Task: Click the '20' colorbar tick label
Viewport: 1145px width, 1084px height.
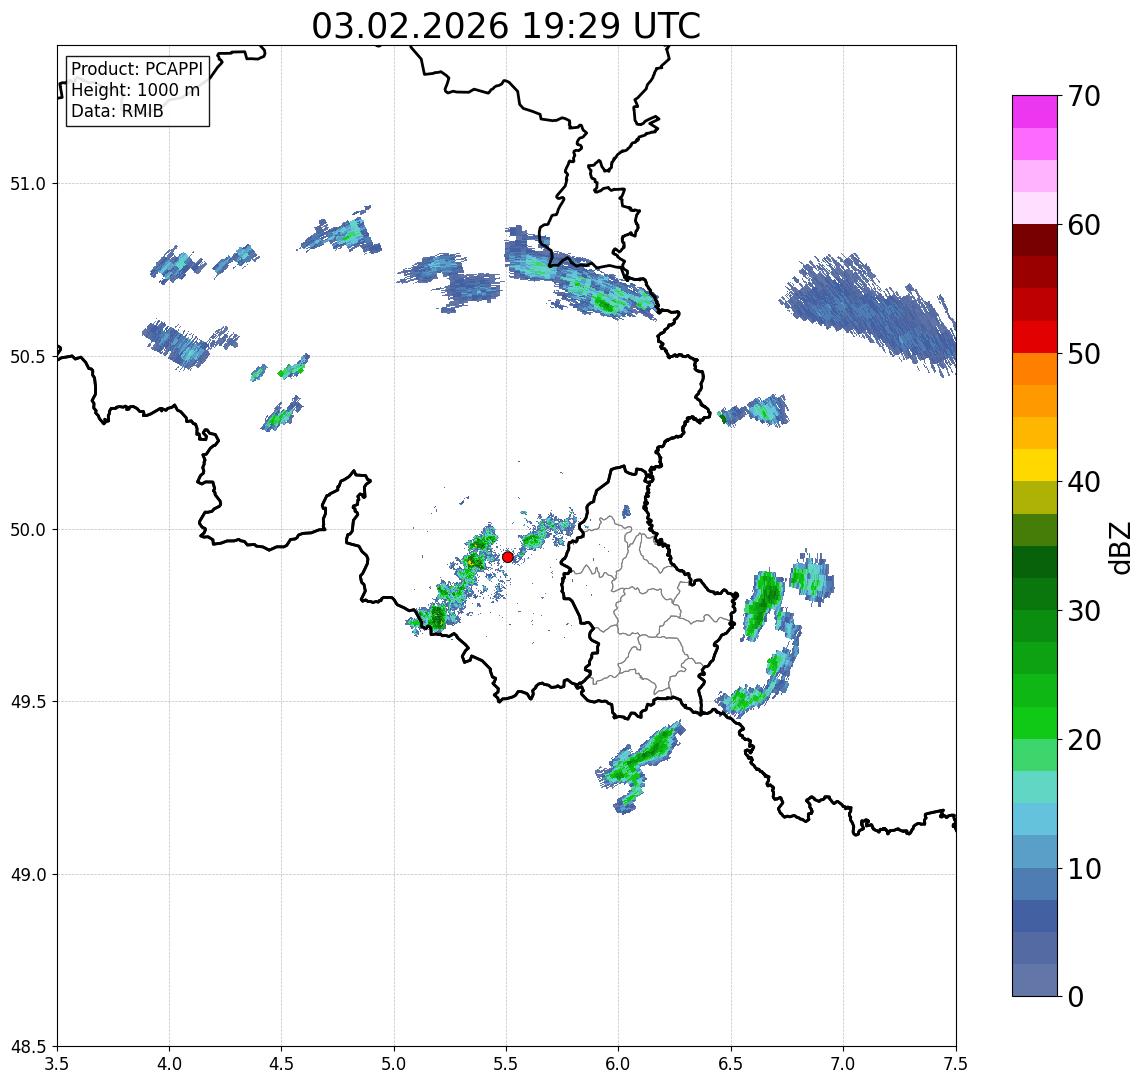Action: point(1084,740)
